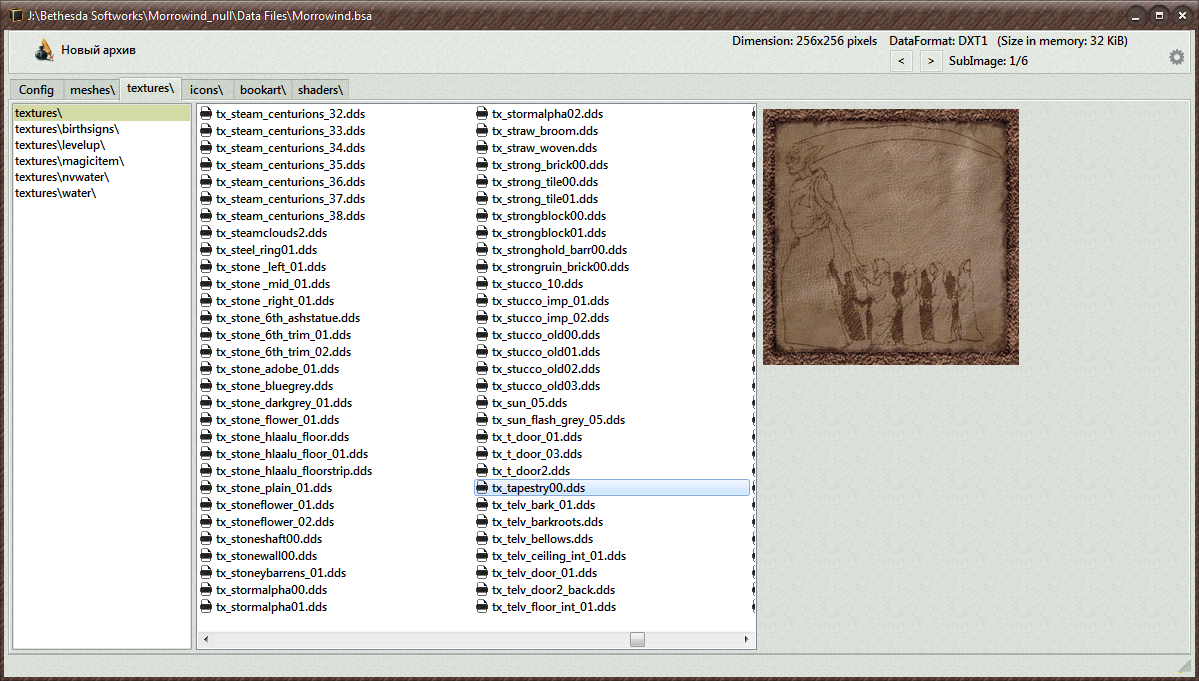Viewport: 1199px width, 681px height.
Task: Switch to the Config tab
Action: point(37,89)
